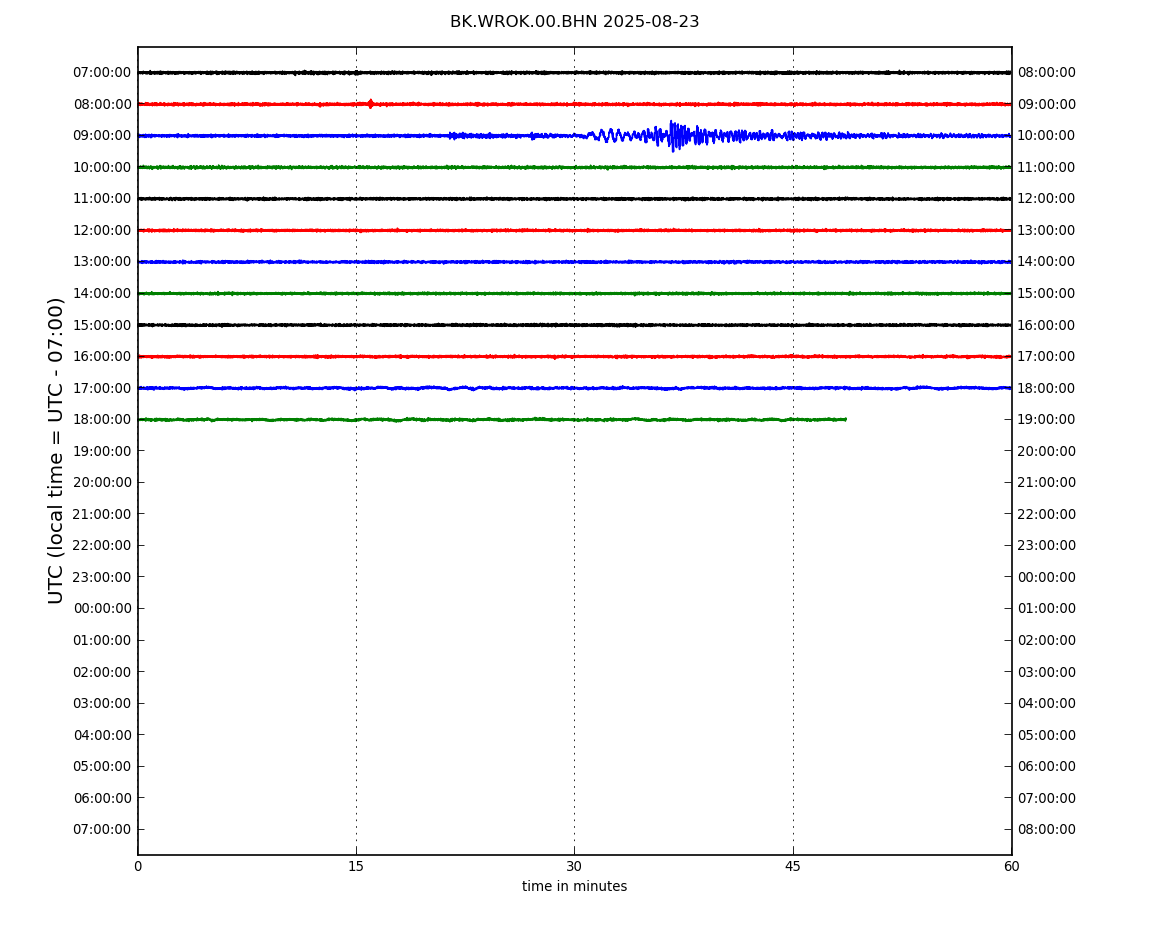Click the x-axis tick label 45
The height and width of the screenshot is (950, 1150).
(x=793, y=866)
